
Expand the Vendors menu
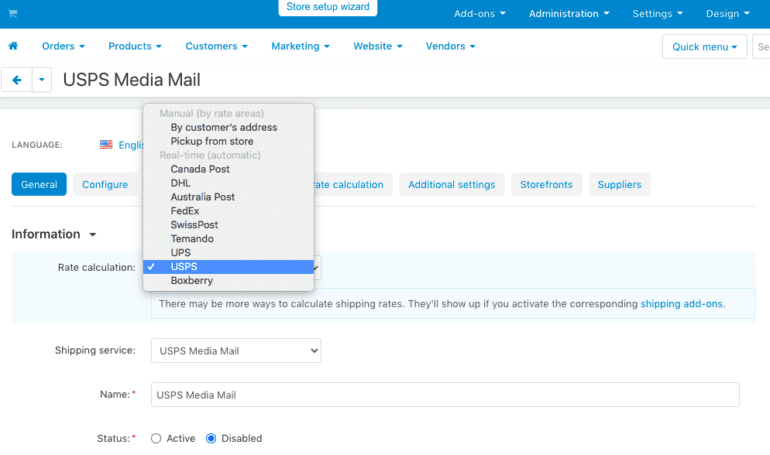450,46
